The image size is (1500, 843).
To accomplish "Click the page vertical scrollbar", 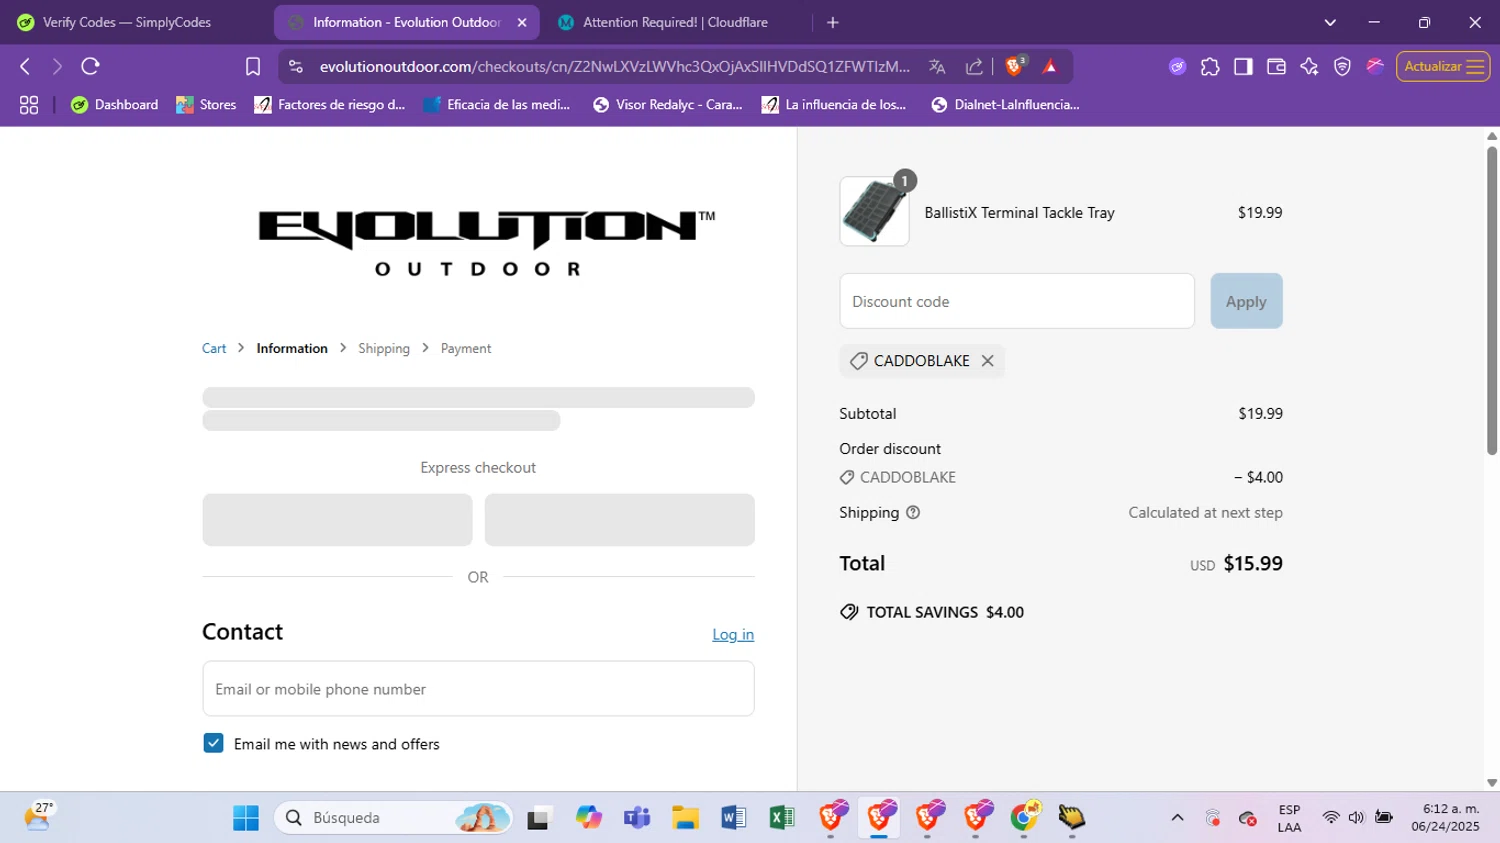I will click(1491, 300).
